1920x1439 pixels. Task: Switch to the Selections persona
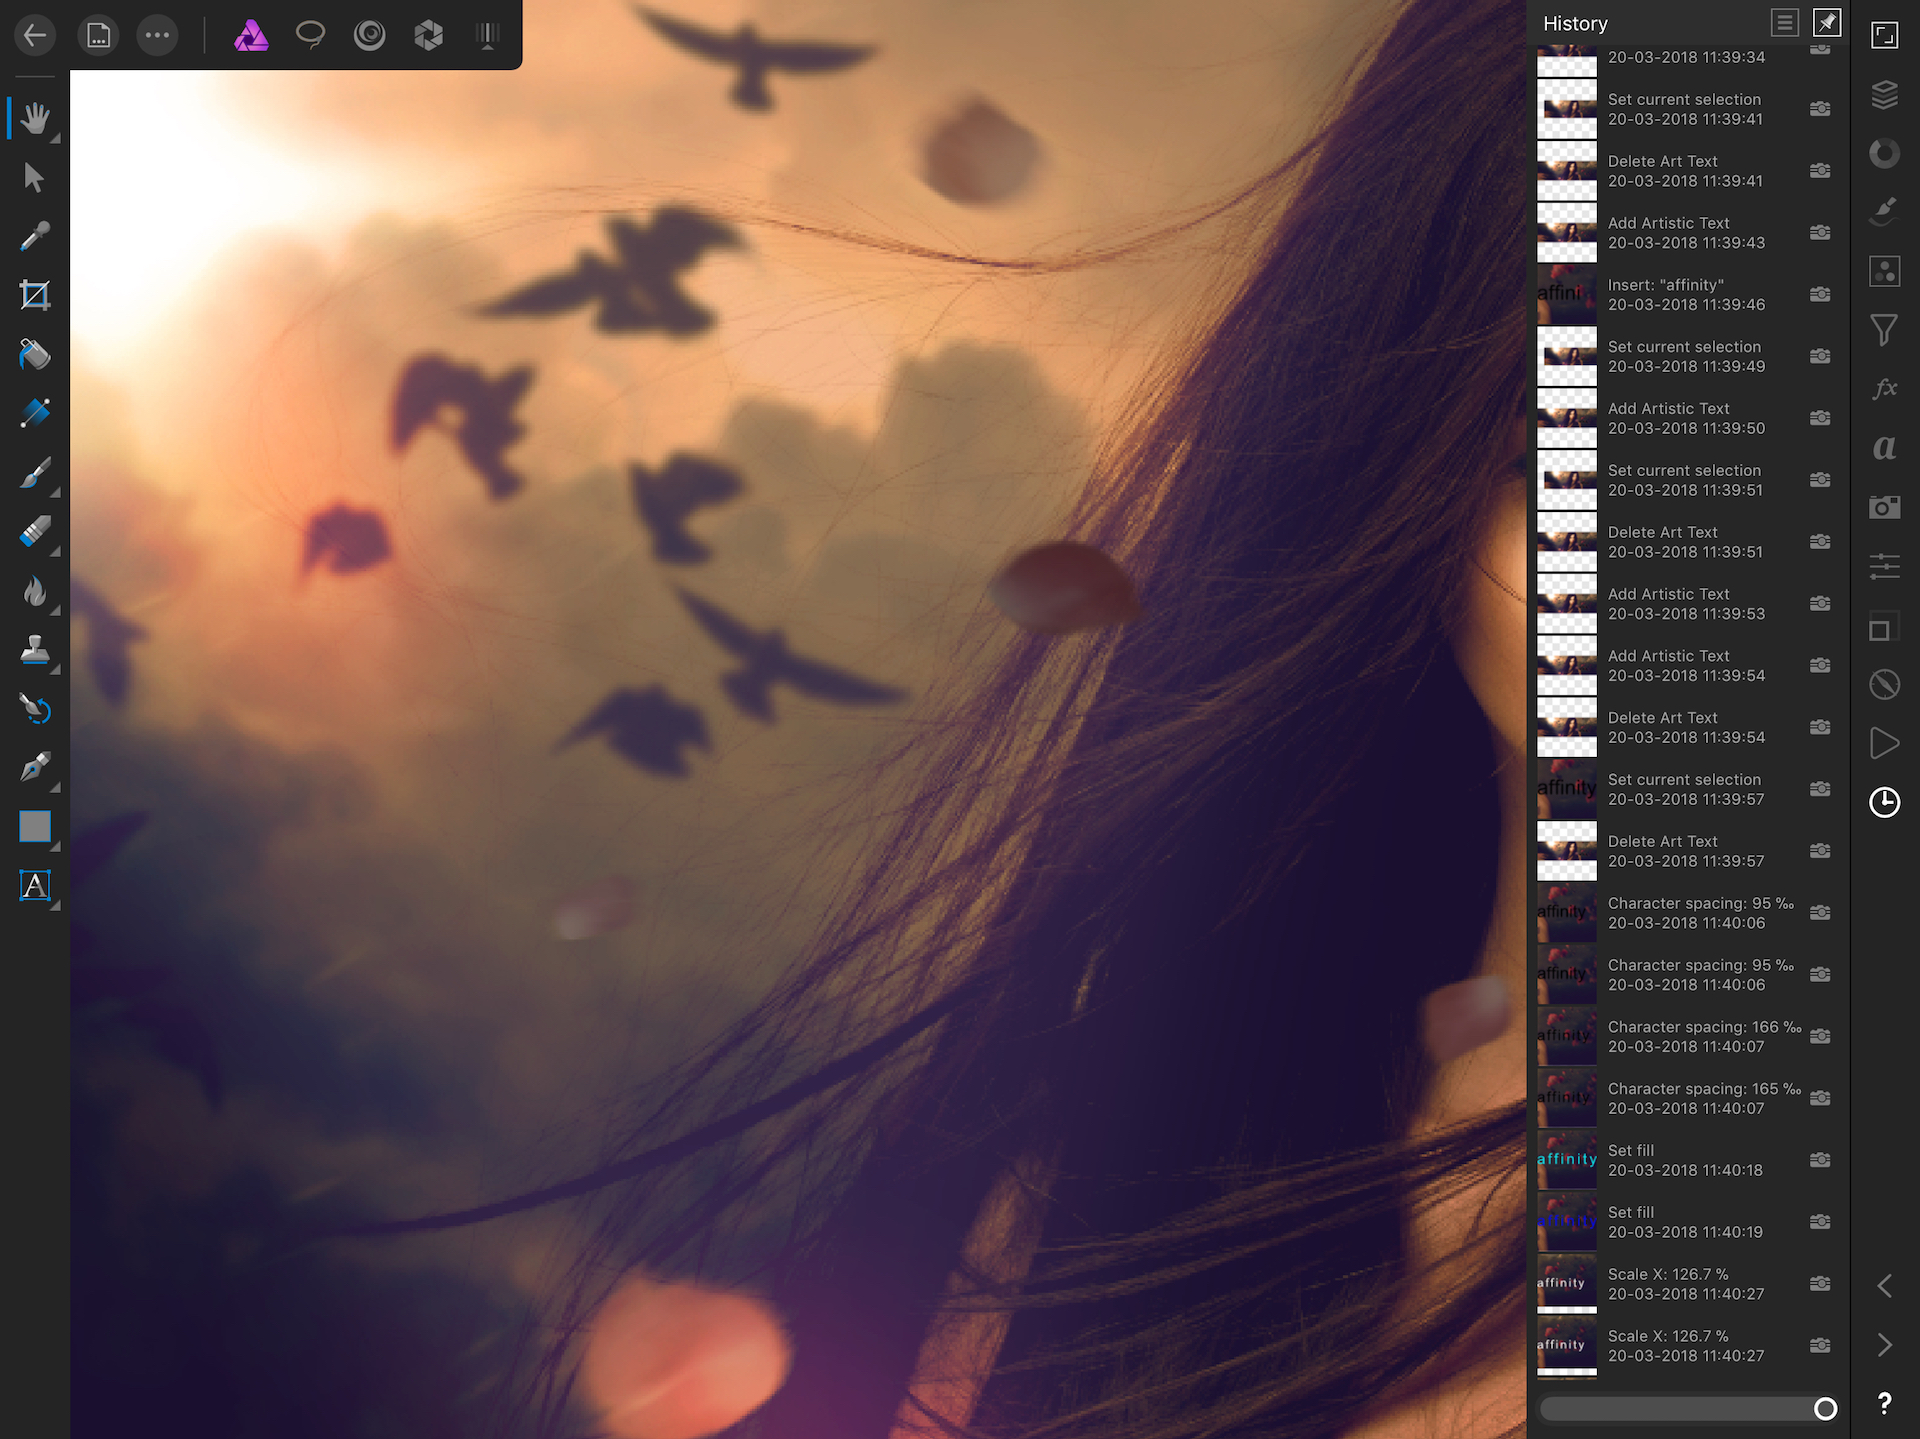click(x=311, y=35)
